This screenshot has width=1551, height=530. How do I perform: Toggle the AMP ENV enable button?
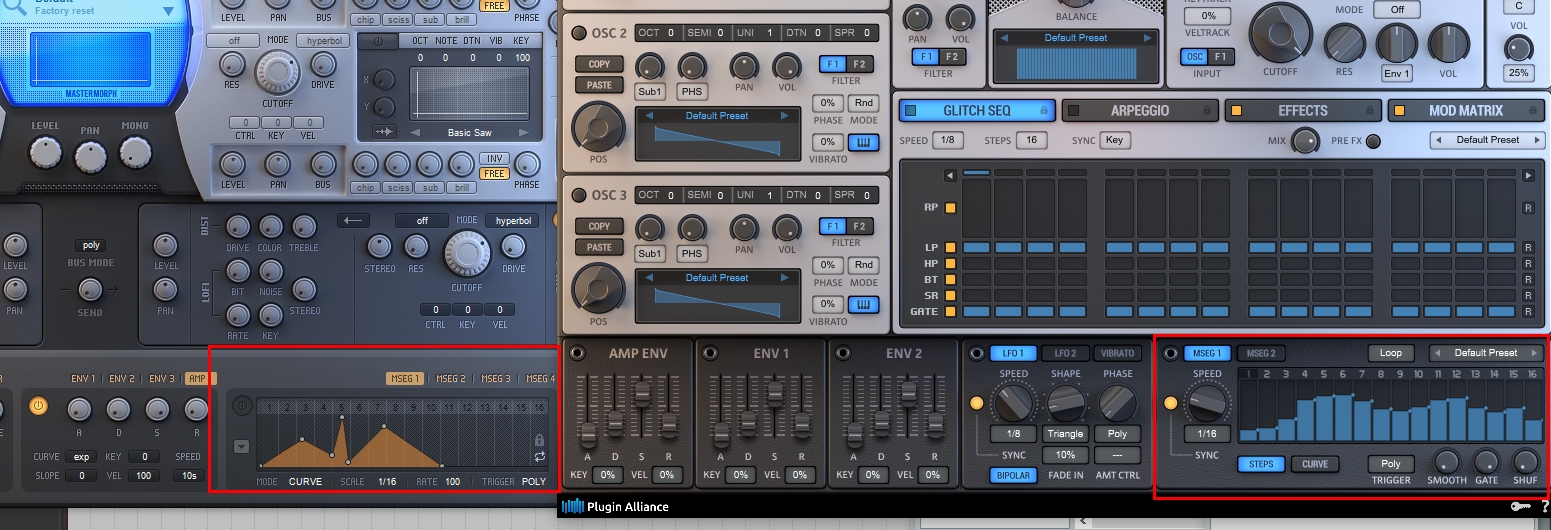point(576,353)
